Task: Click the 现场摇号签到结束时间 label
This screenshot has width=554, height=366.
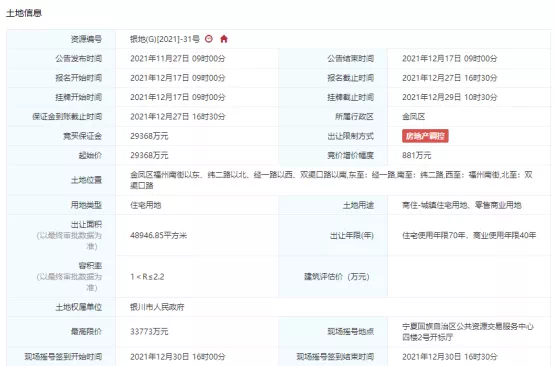Action: [x=335, y=356]
